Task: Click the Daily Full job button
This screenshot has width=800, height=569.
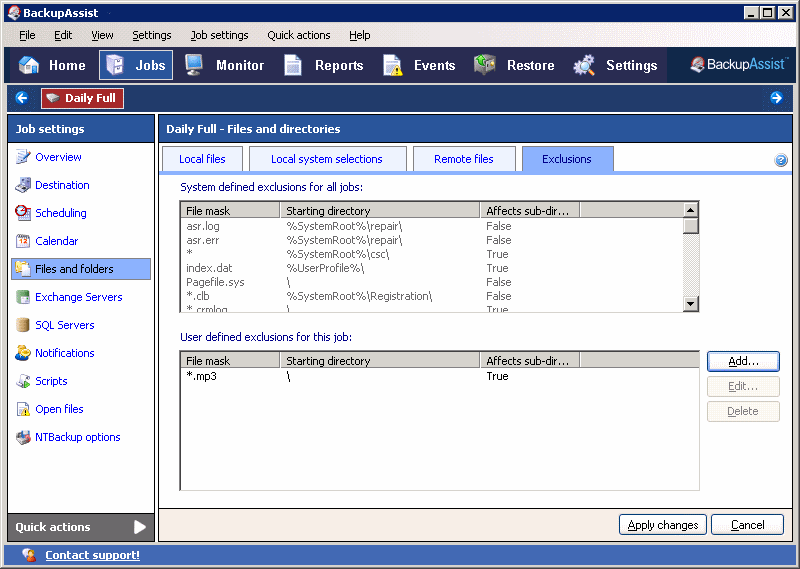Action: 82,98
